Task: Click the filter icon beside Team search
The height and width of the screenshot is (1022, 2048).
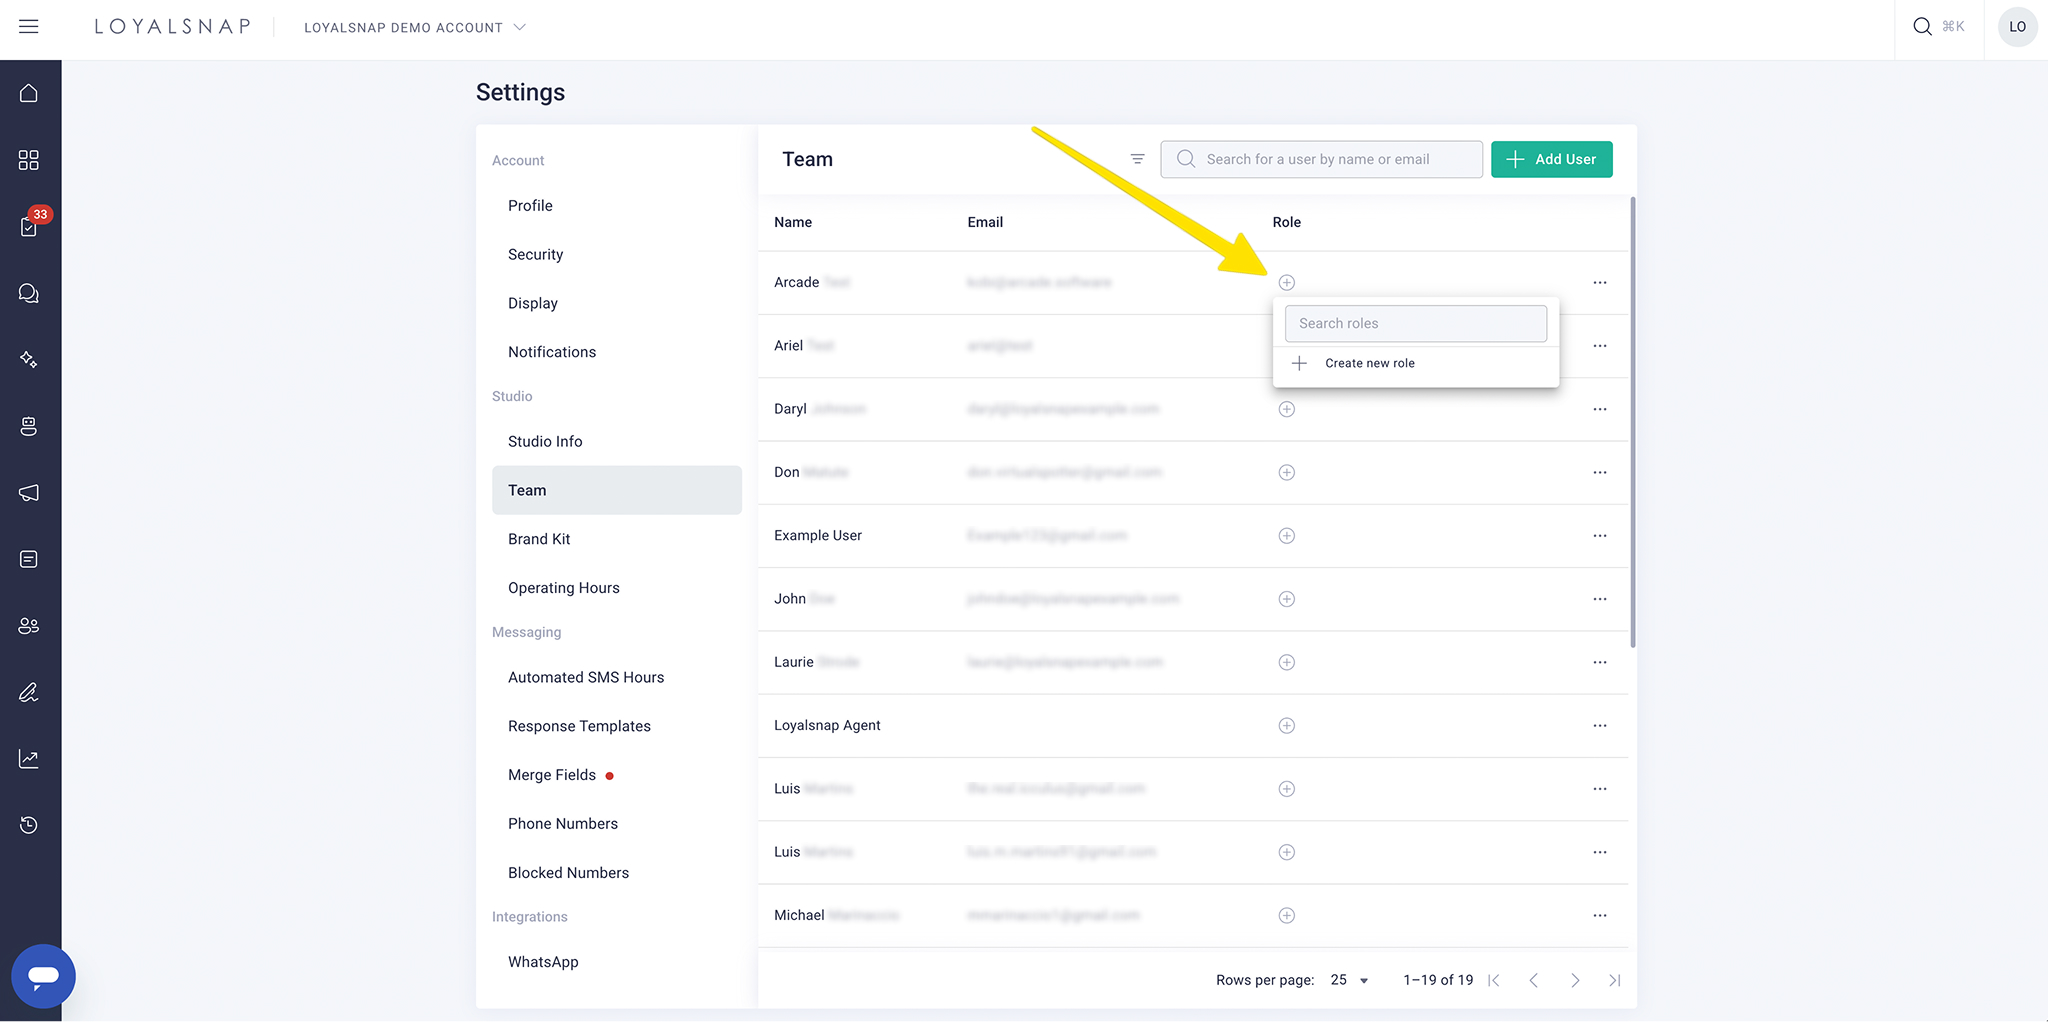Action: tap(1137, 159)
